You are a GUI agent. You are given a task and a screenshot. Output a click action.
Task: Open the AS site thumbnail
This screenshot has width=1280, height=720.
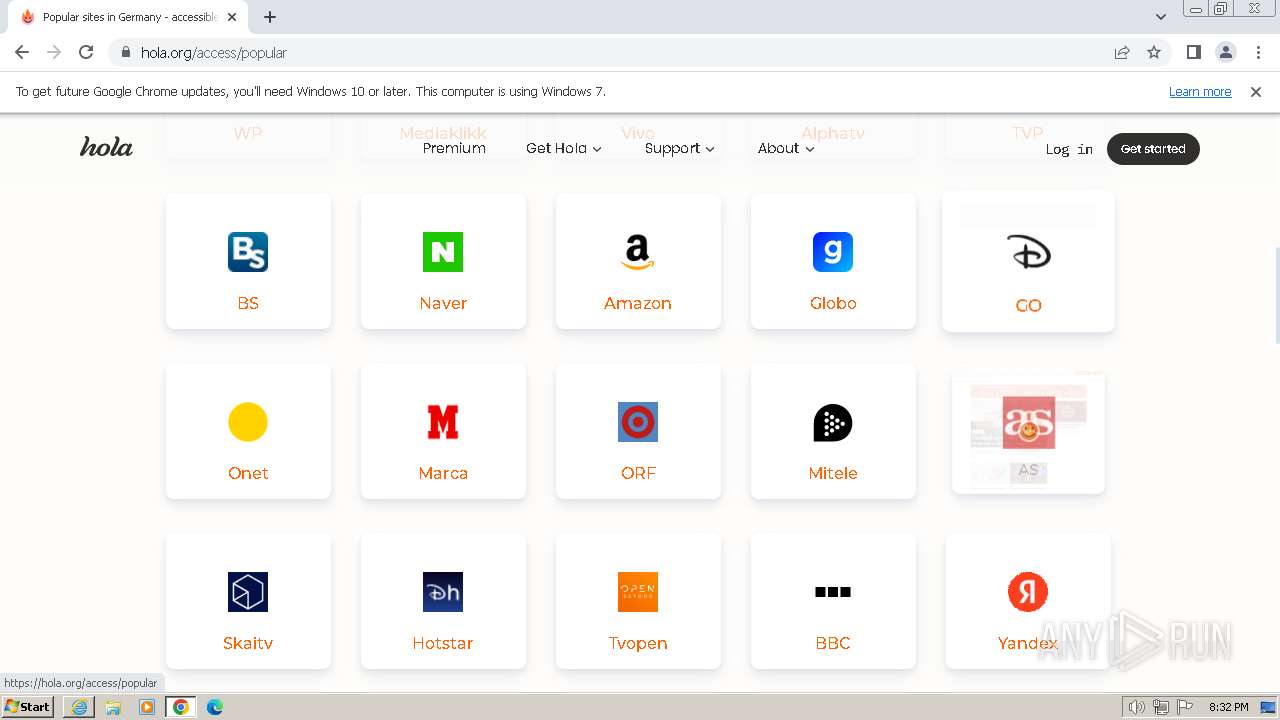pos(1028,433)
